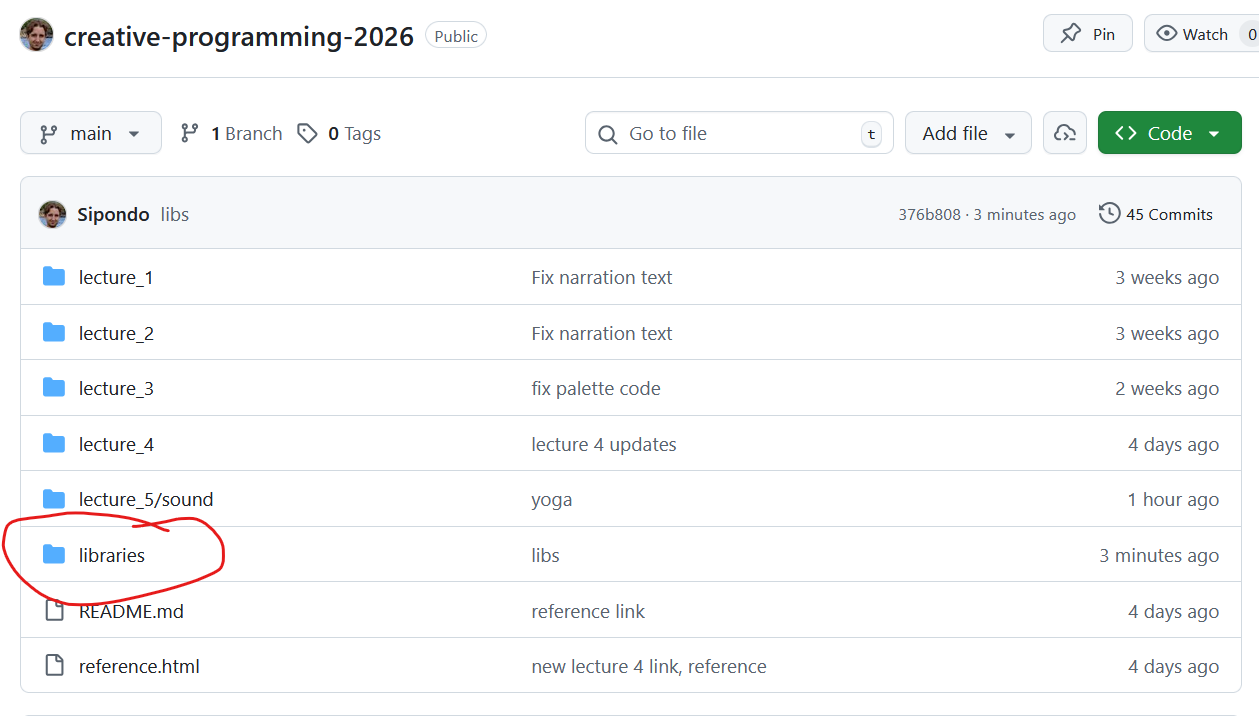Click the Sipondo commit author avatar
The image size is (1259, 716).
53,214
